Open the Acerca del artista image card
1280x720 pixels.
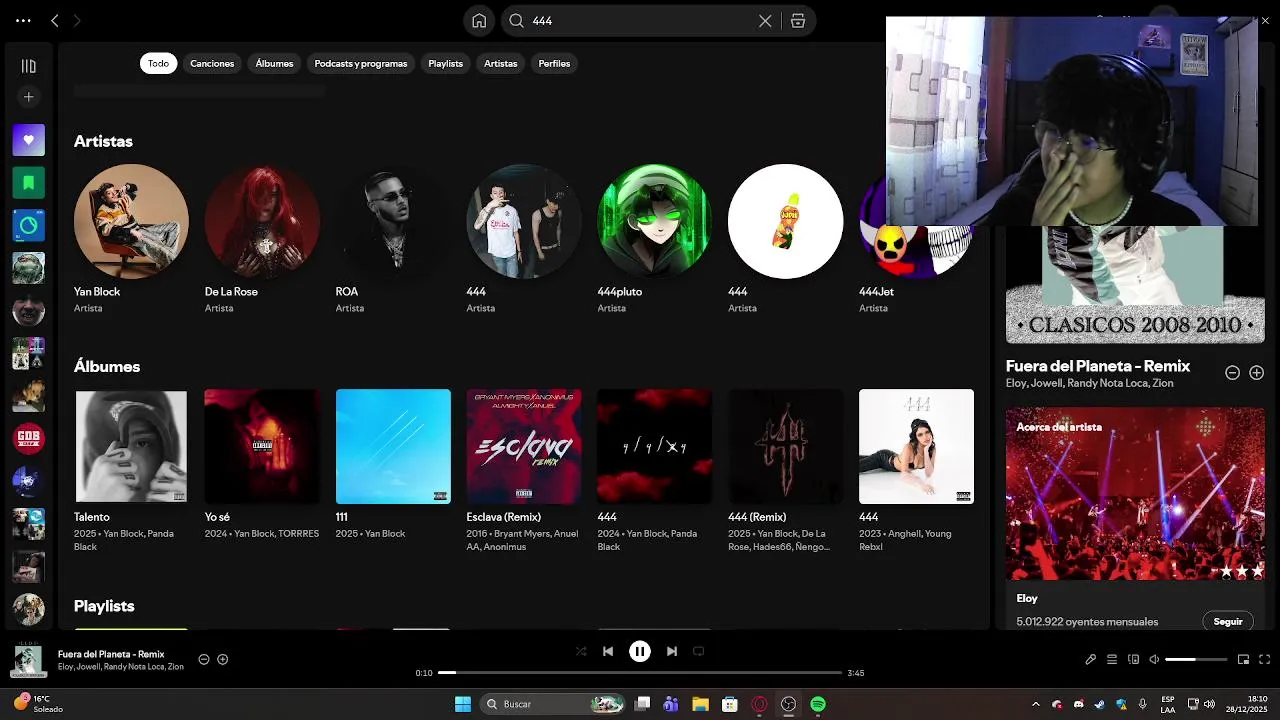pos(1135,493)
